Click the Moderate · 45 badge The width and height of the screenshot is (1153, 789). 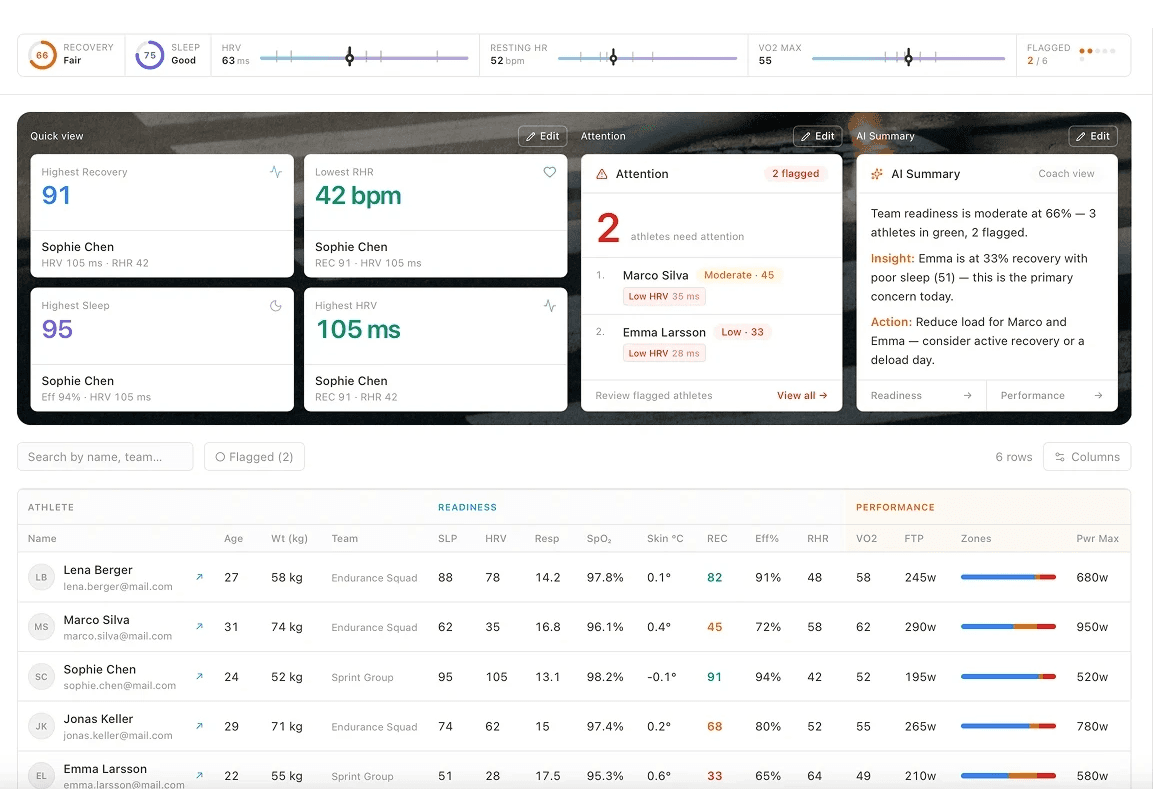tap(739, 275)
